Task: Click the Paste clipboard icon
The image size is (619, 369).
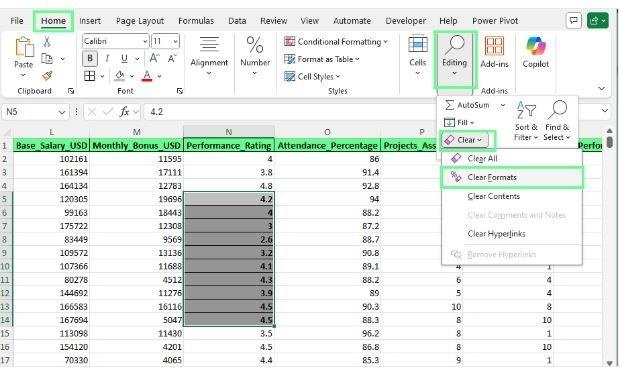Action: [x=24, y=47]
